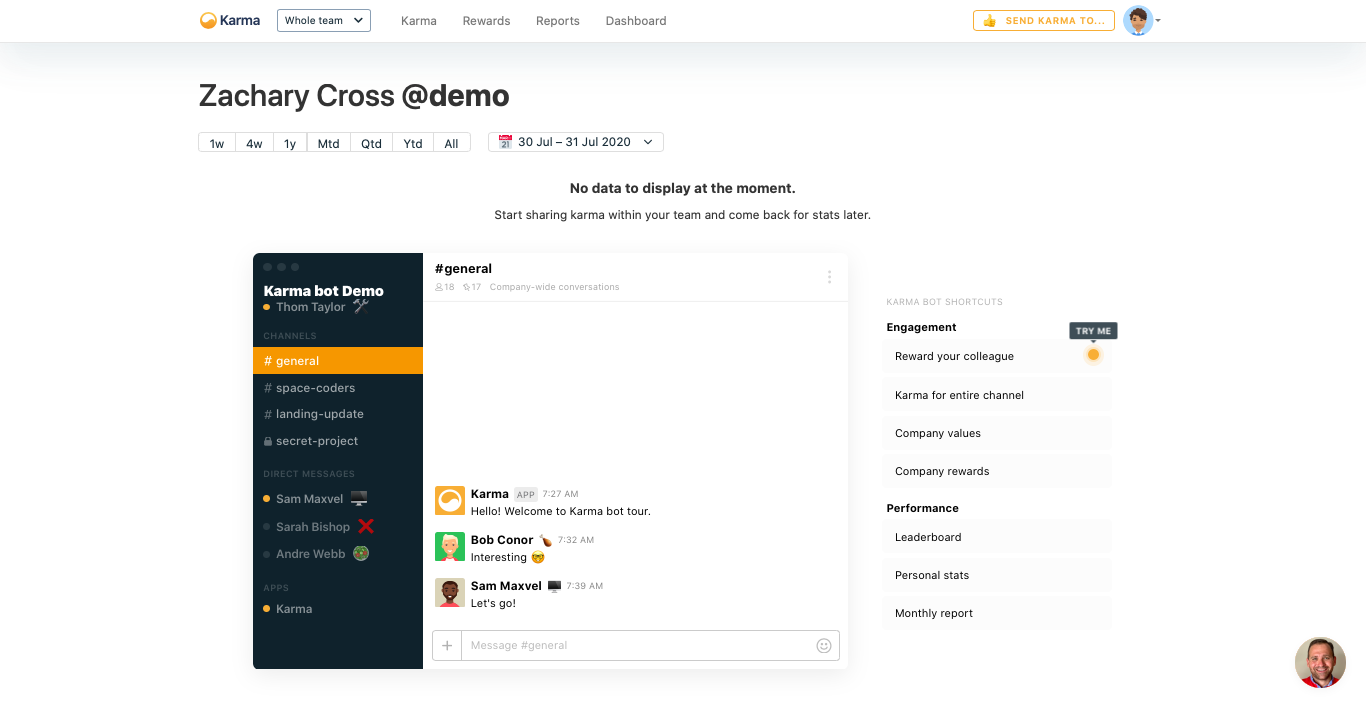Go to Rewards page
The width and height of the screenshot is (1366, 705).
pos(486,21)
